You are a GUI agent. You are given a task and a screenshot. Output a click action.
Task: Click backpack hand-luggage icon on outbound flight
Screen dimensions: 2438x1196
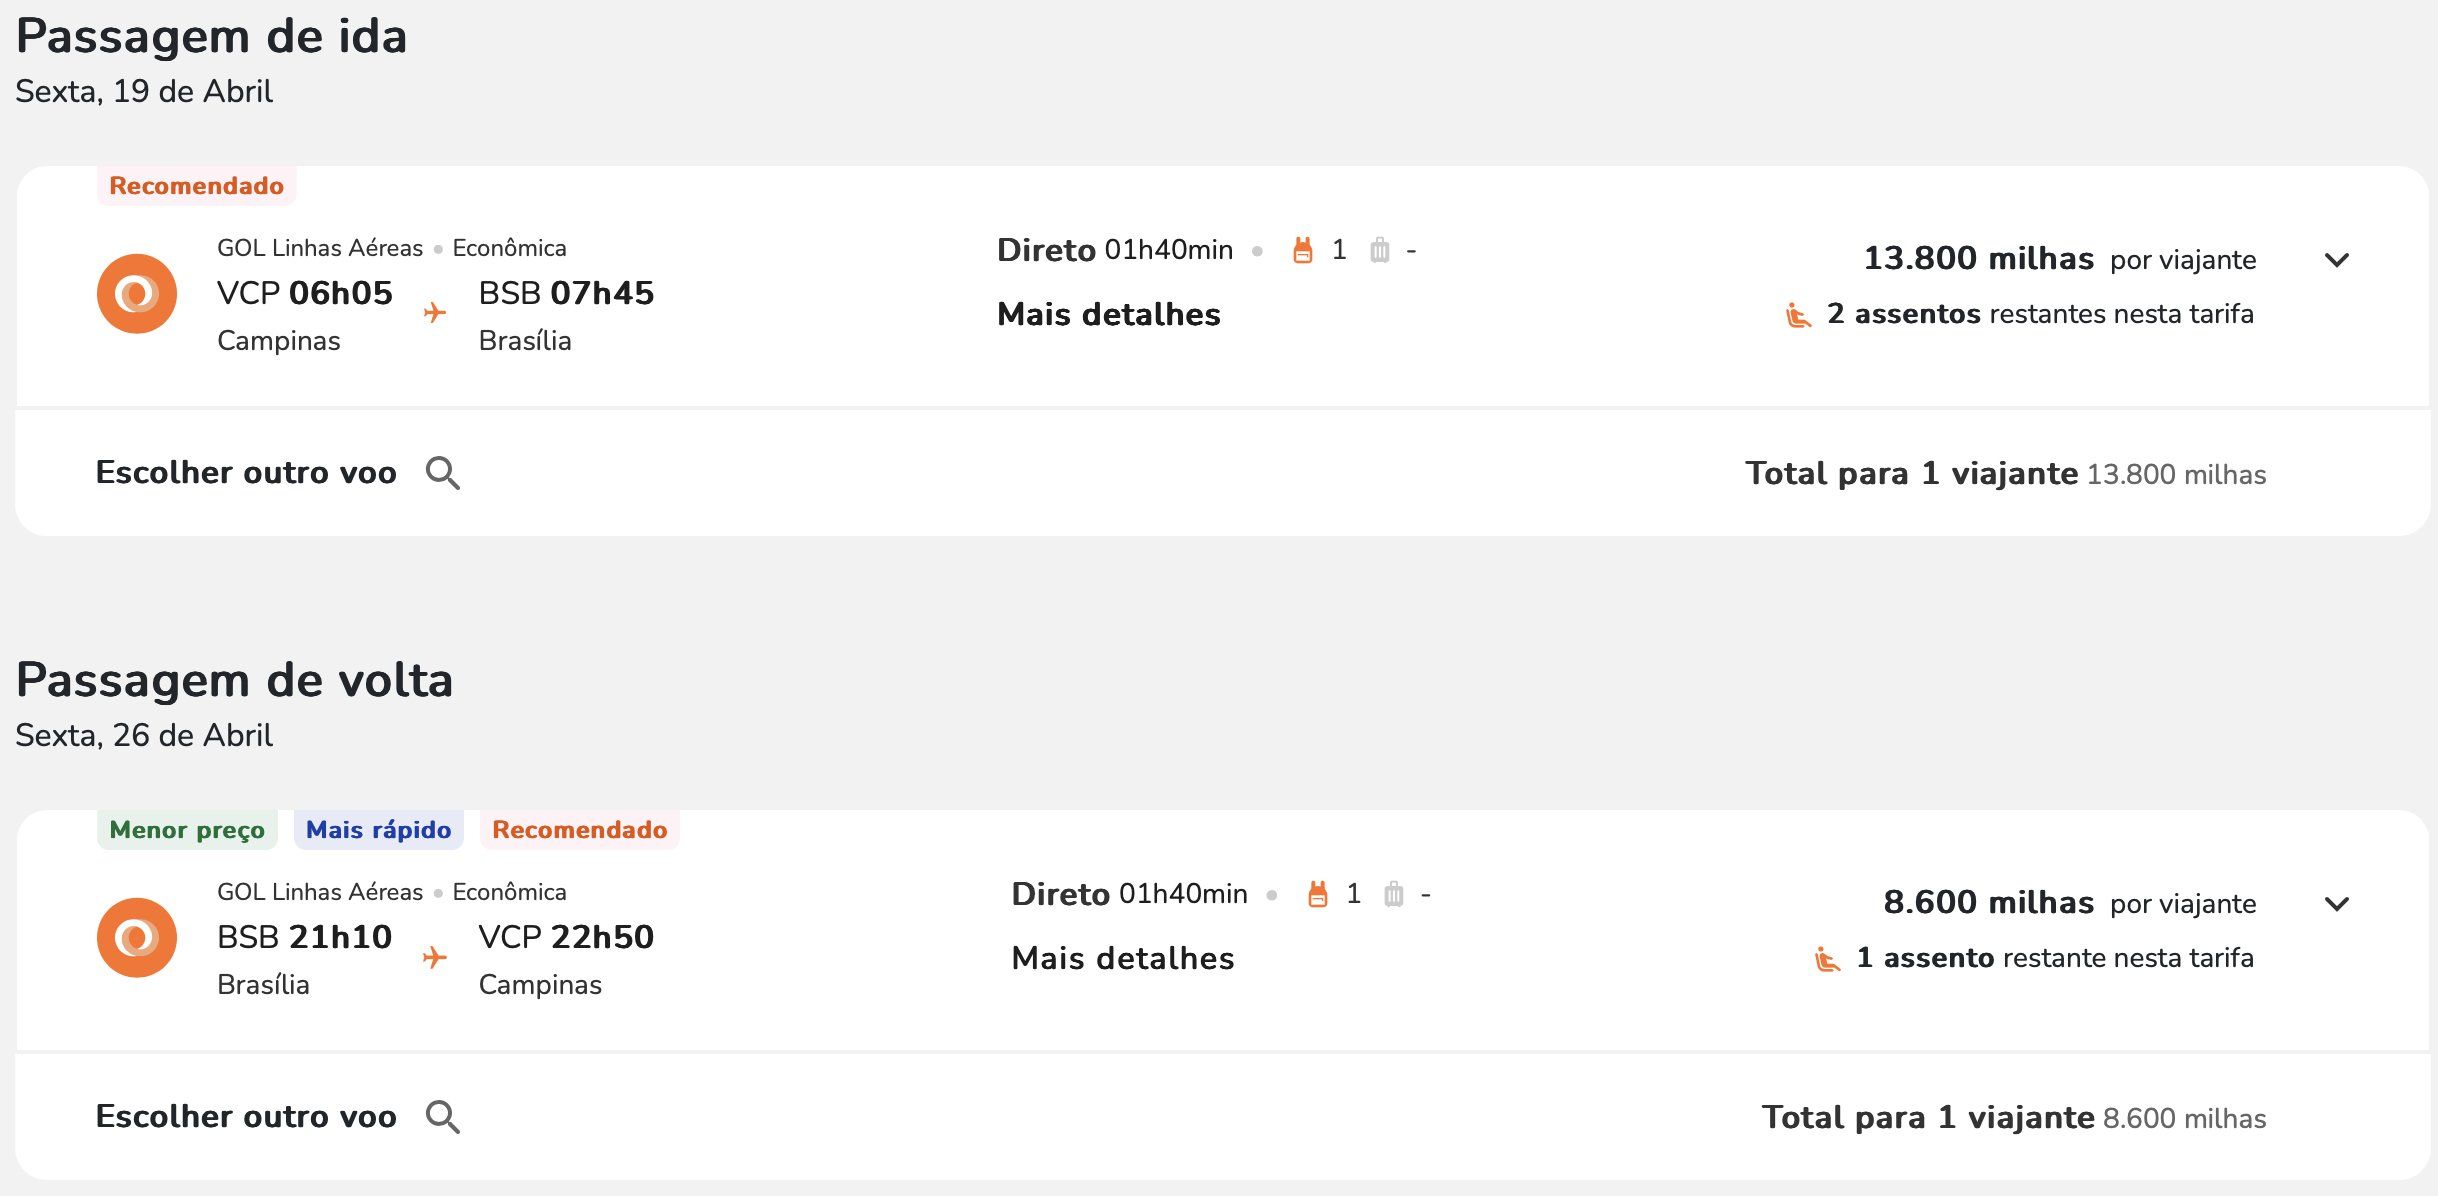pyautogui.click(x=1302, y=250)
